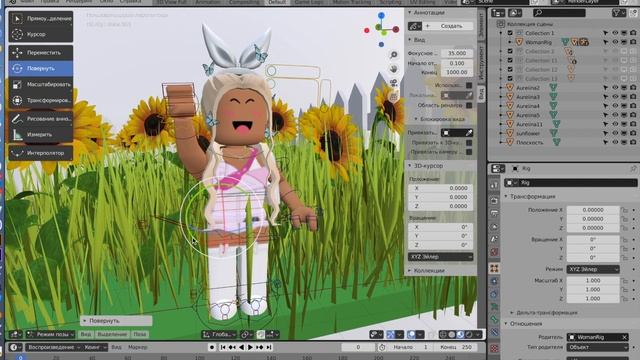Click the blue Z axis on navigation gizmo
Viewport: 640px width, 360px height.
(381, 16)
